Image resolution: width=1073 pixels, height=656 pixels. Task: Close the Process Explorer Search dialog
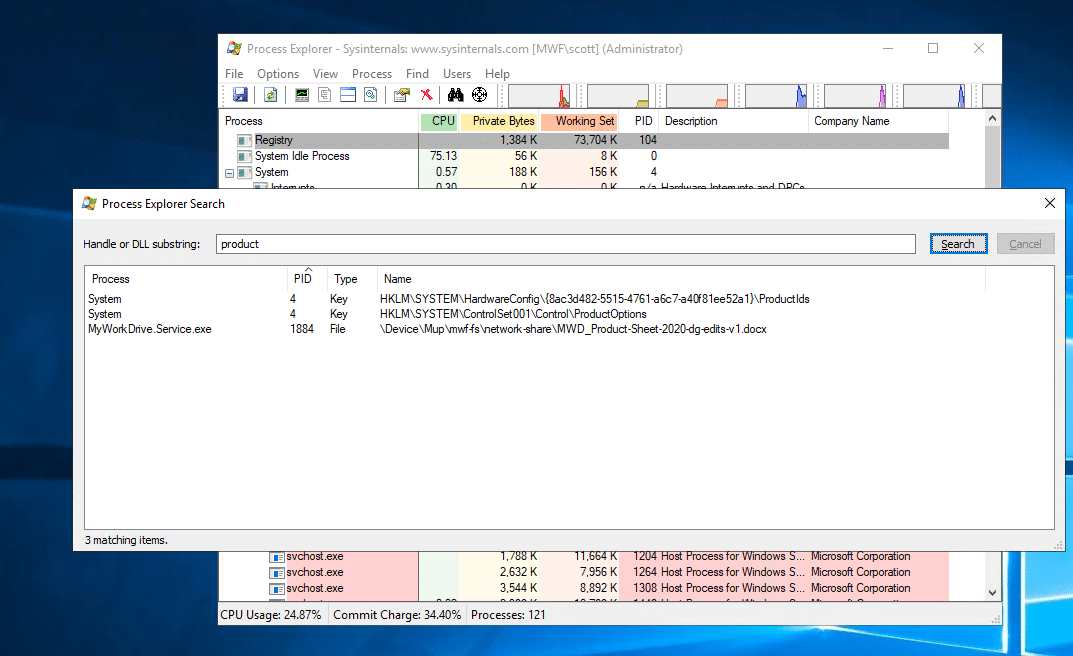pos(1049,203)
